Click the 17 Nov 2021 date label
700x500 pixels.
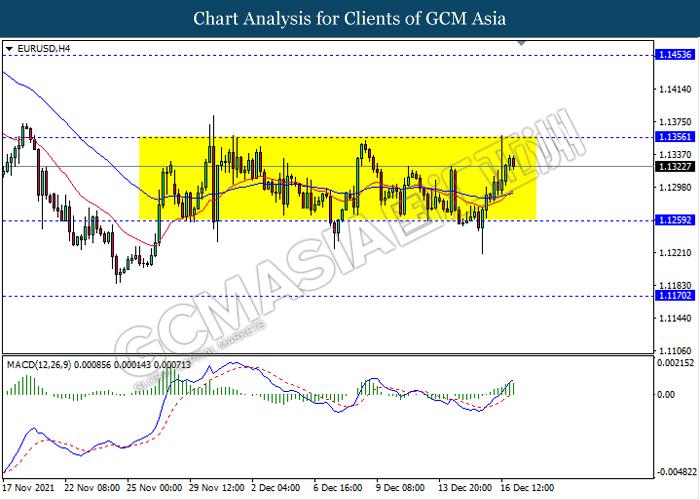(x=29, y=487)
